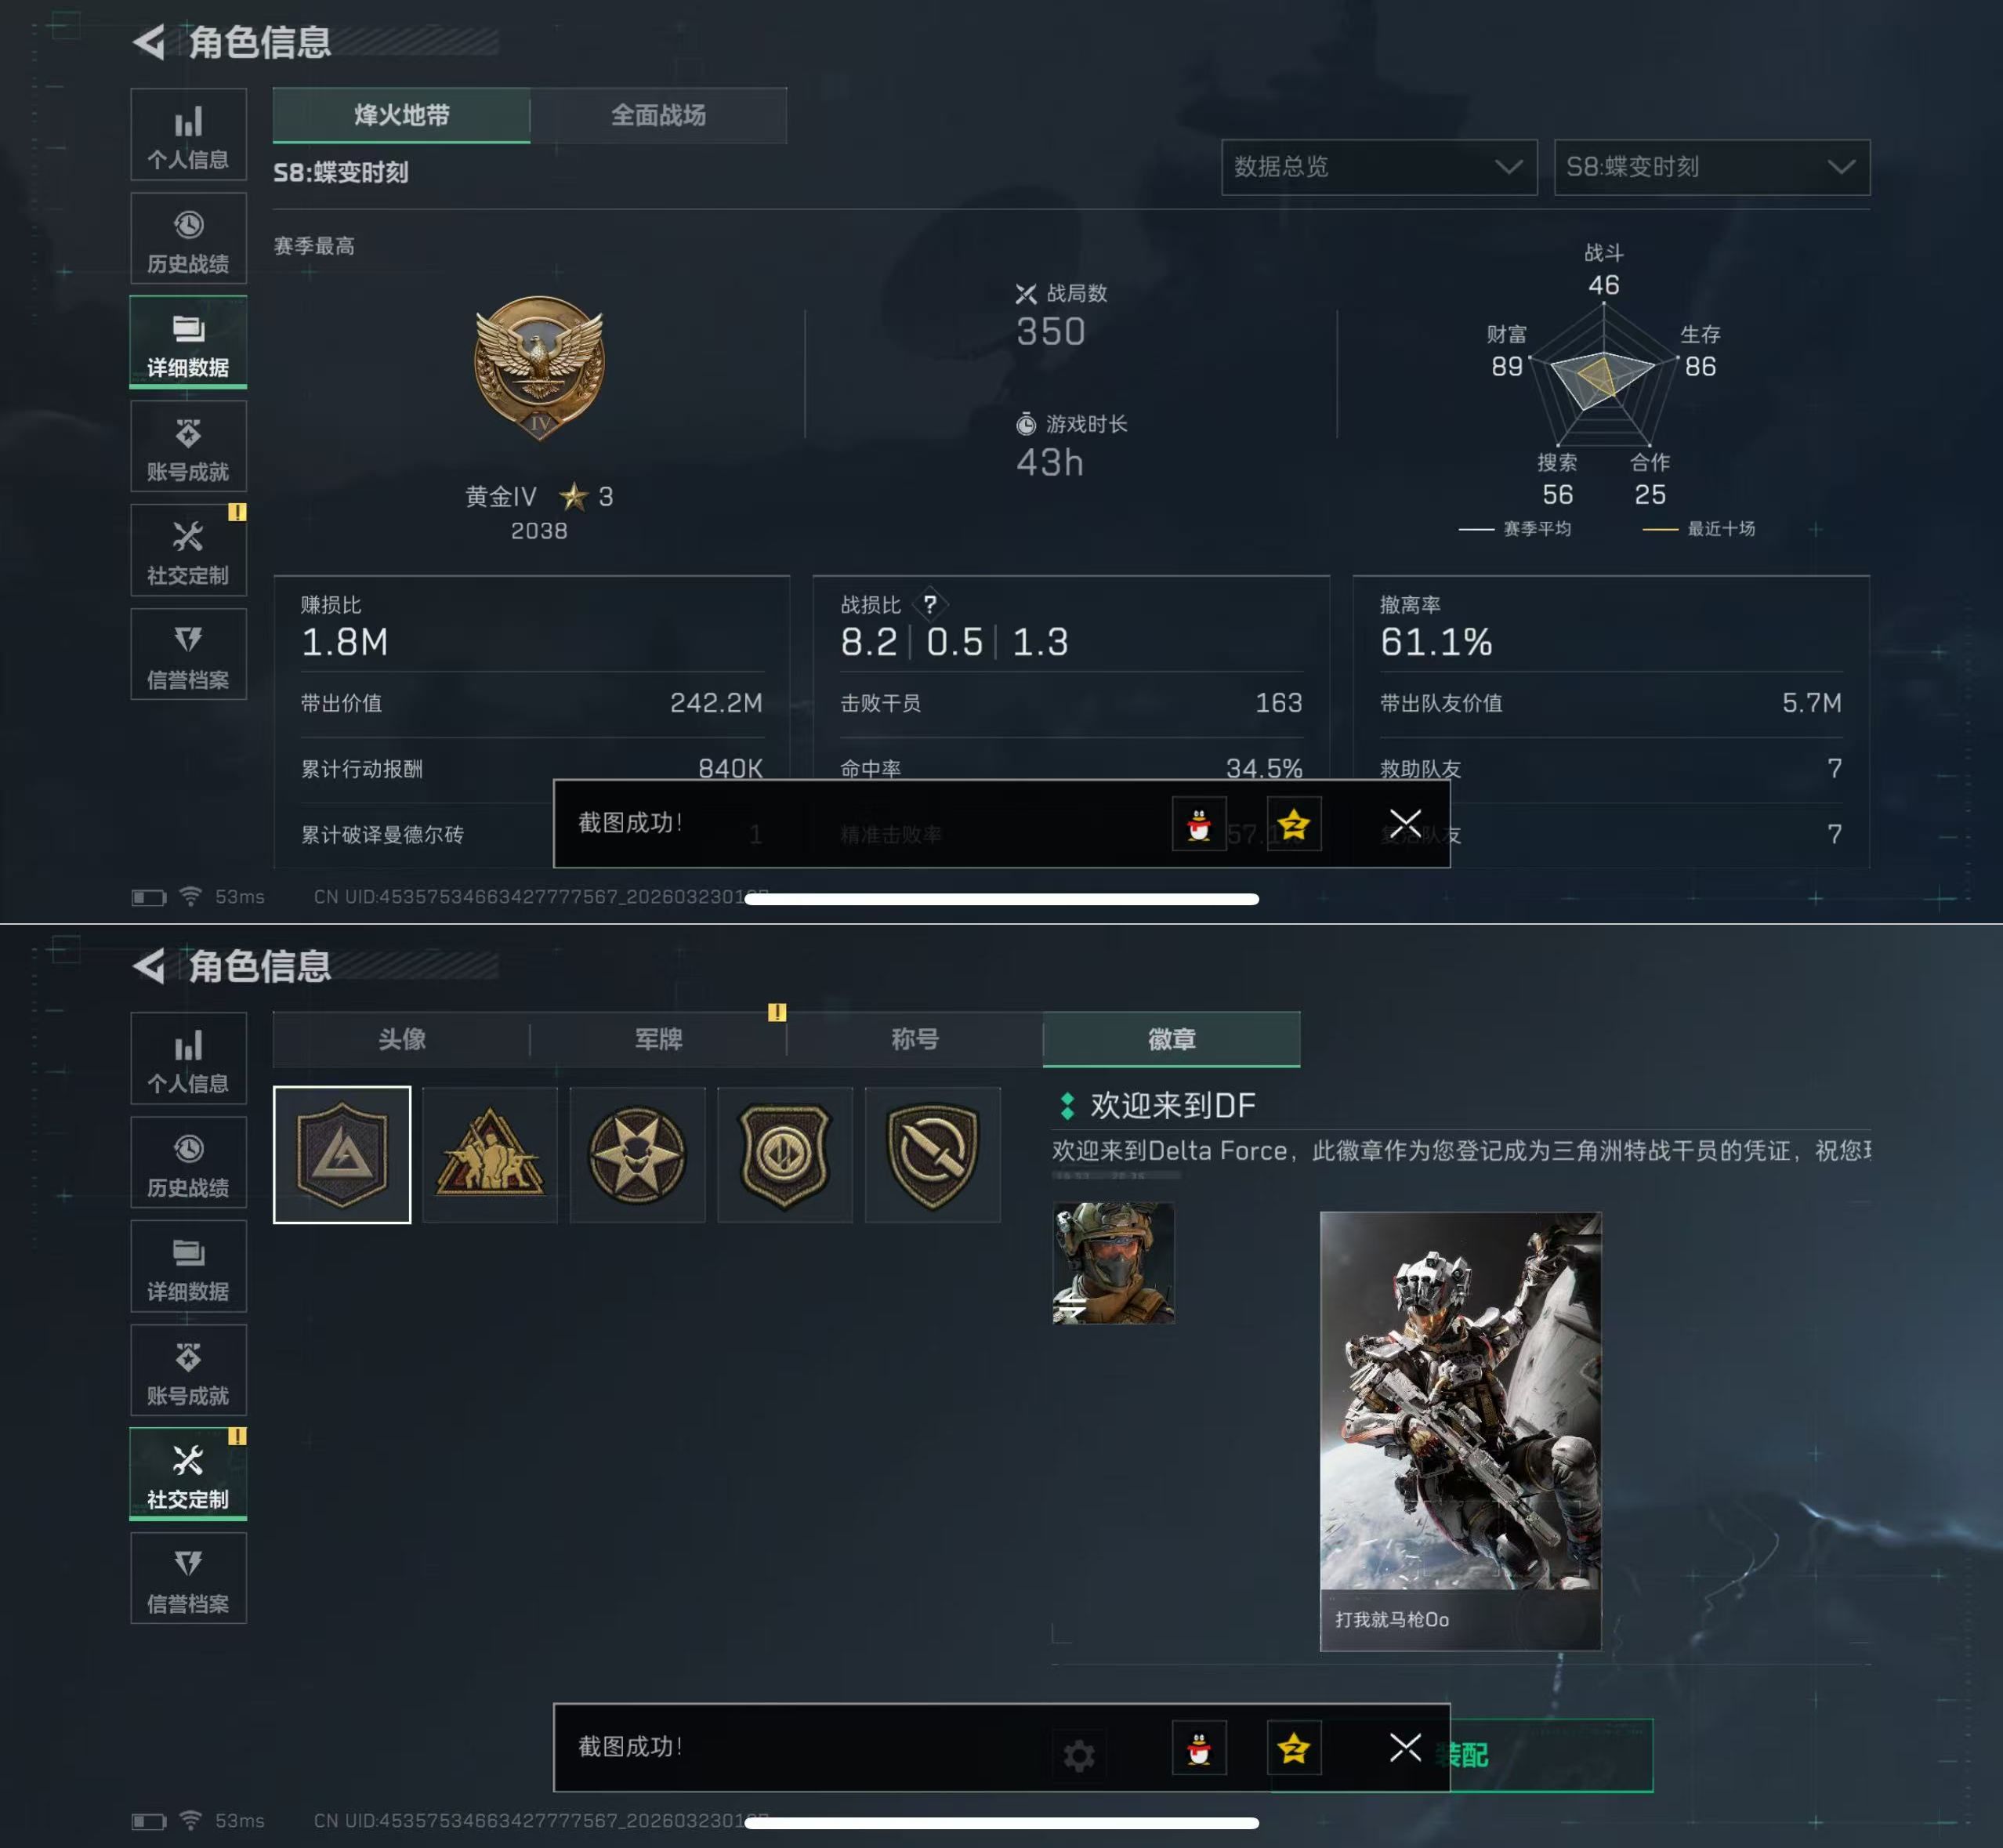Click the operator avatar portrait thumbnail

pos(1113,1264)
